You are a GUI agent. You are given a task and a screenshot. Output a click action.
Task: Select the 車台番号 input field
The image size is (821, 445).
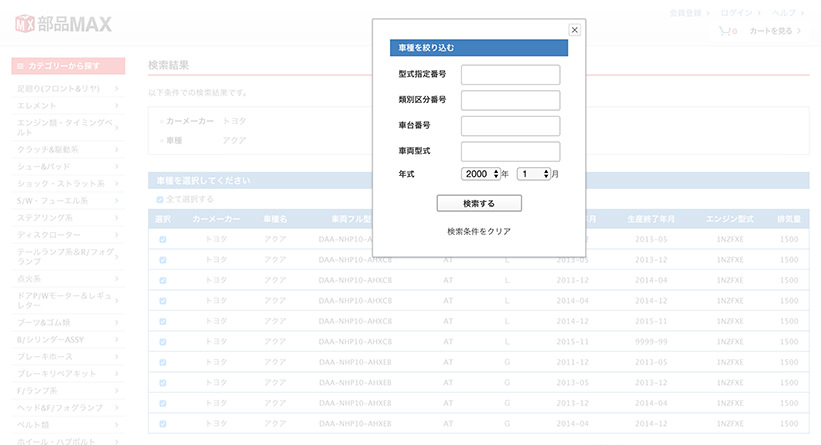[511, 126]
